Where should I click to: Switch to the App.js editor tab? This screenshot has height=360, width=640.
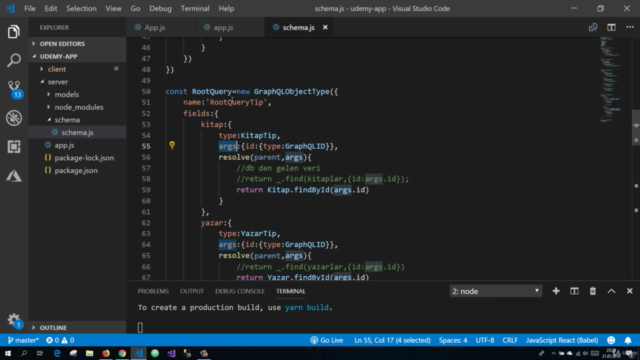[x=160, y=27]
